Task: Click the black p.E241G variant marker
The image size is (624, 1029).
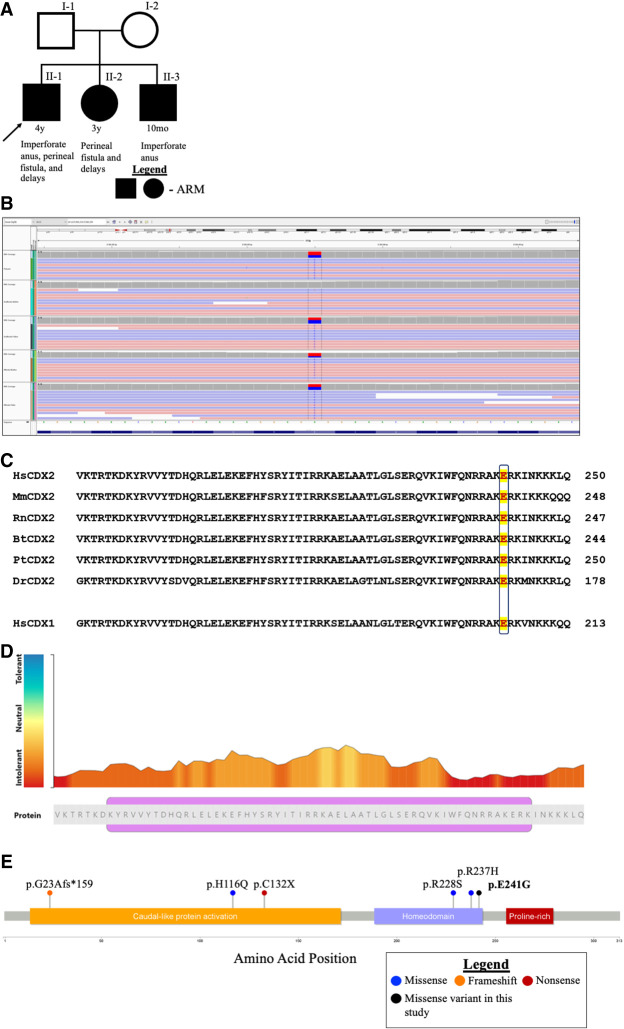Action: pos(479,893)
